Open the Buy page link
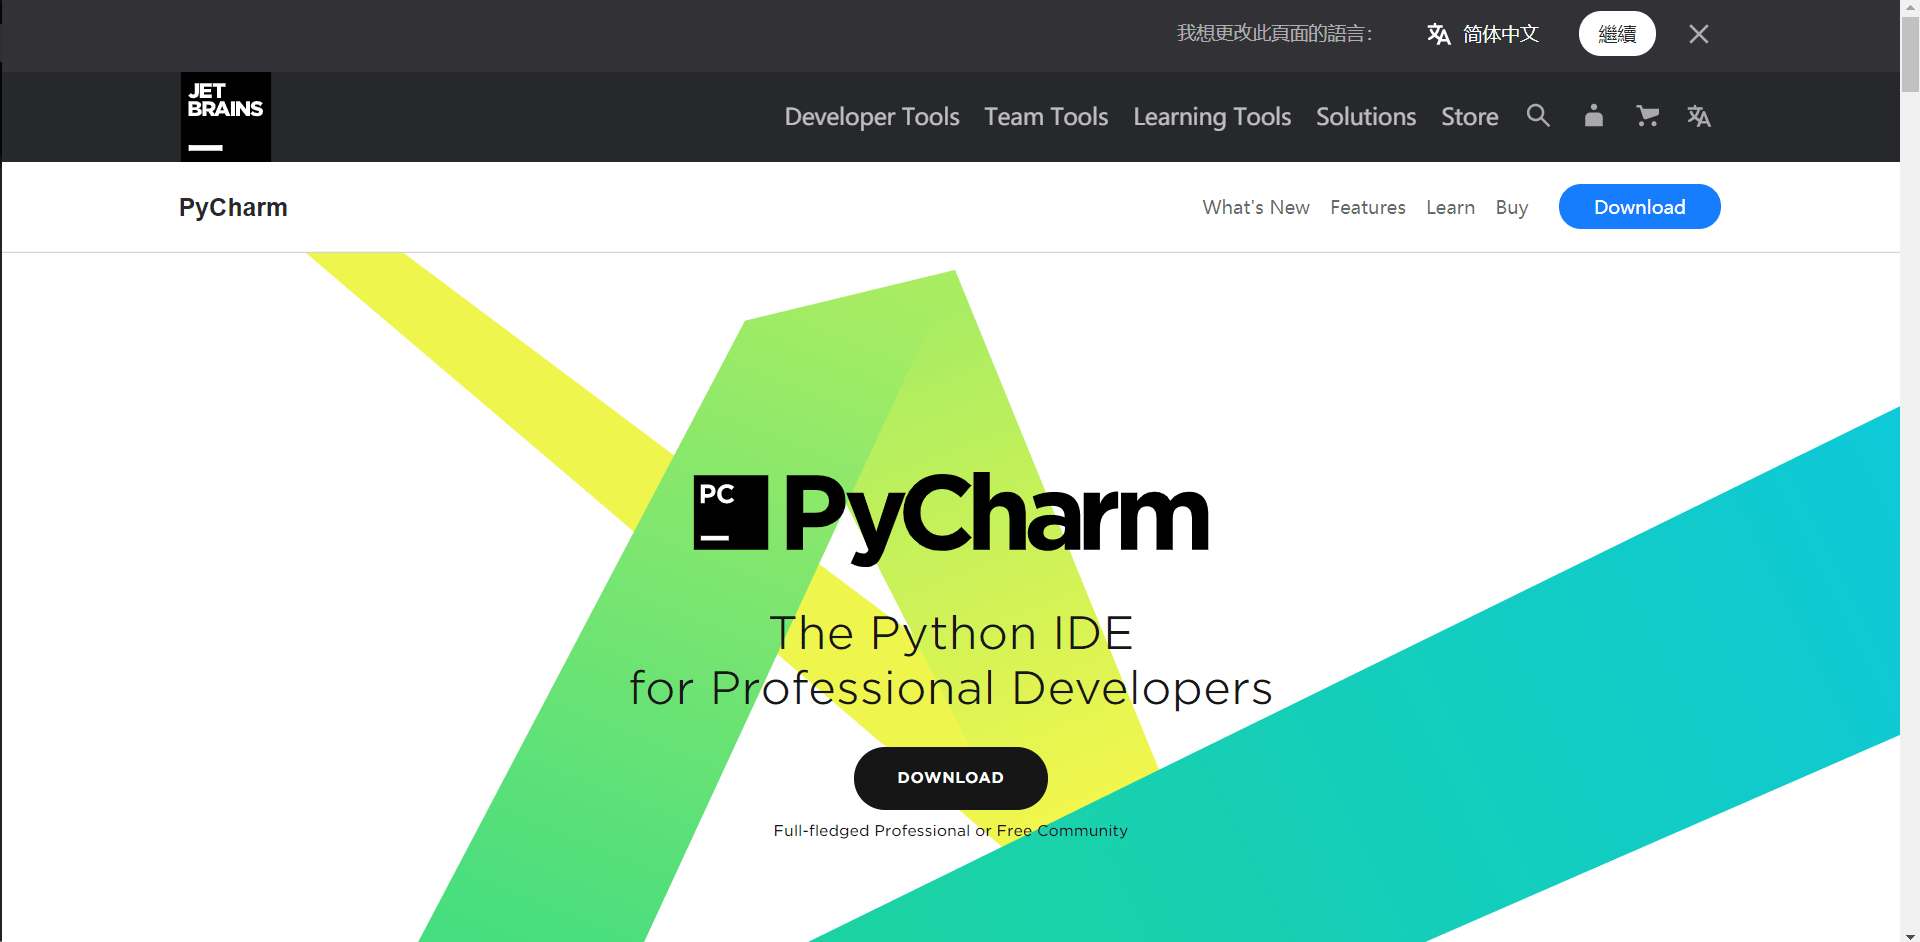 coord(1512,207)
